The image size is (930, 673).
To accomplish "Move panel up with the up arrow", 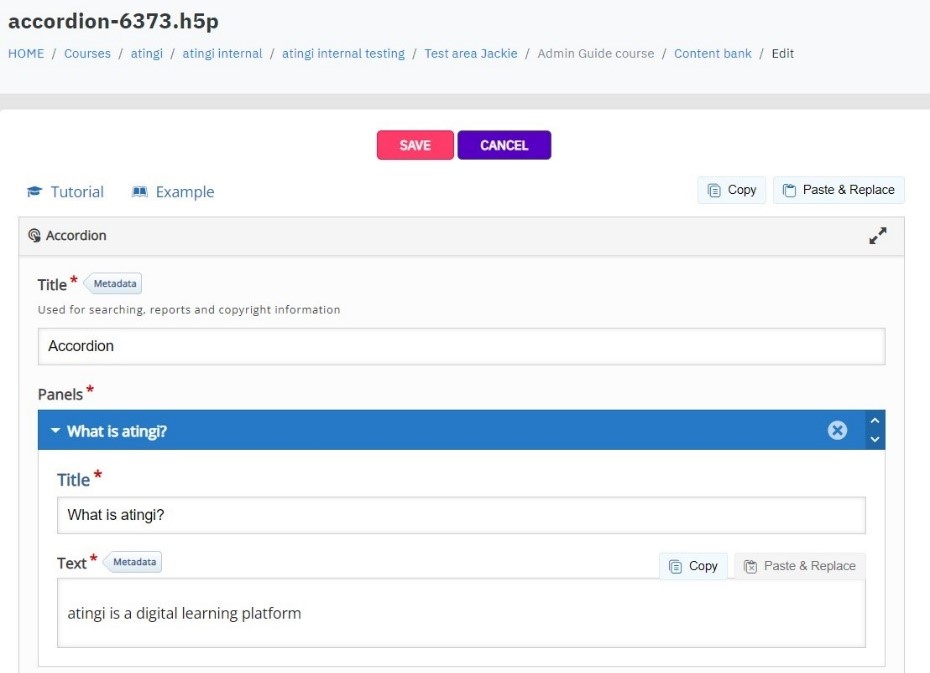I will point(875,420).
